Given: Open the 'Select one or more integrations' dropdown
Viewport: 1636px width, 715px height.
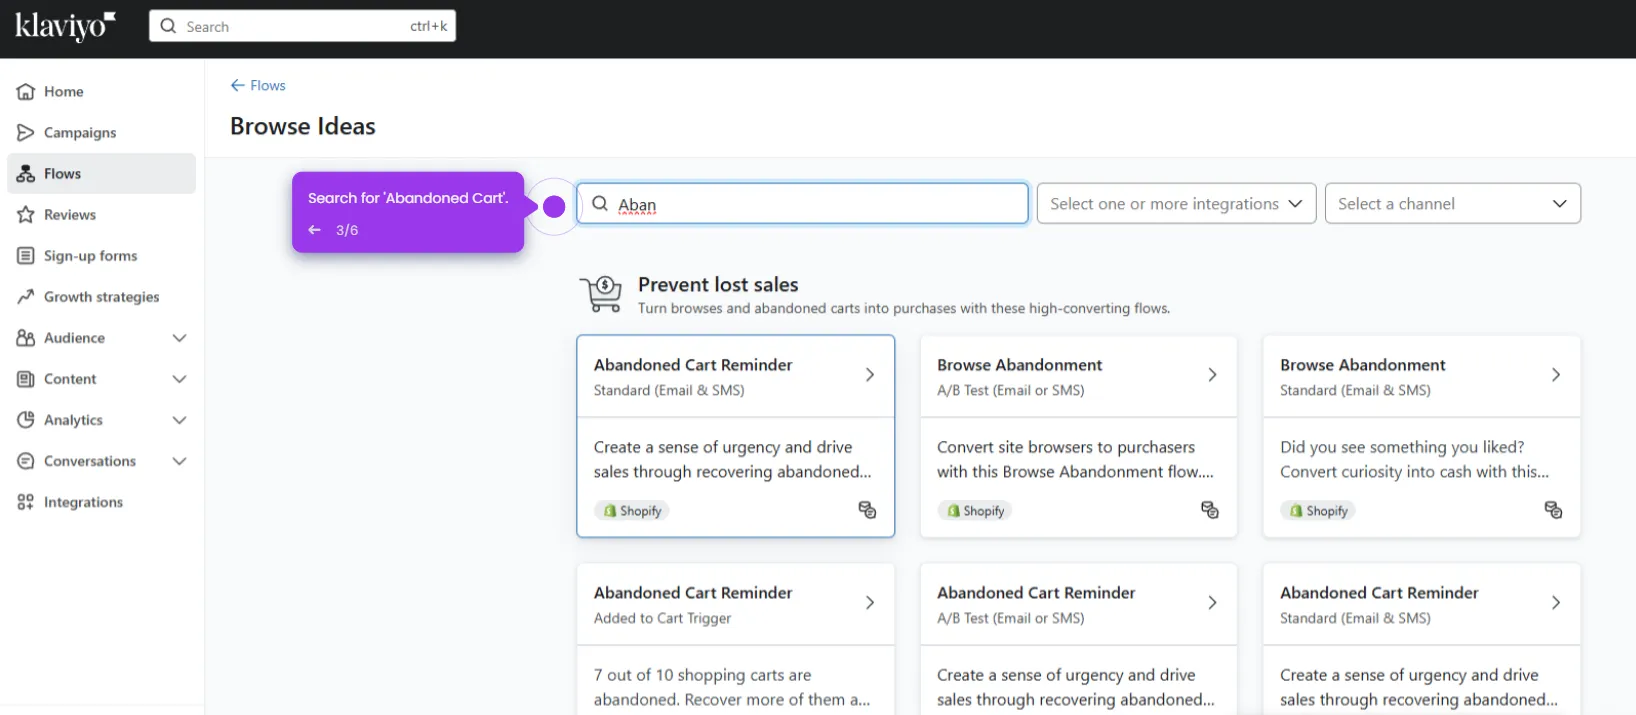Looking at the screenshot, I should click(x=1176, y=204).
